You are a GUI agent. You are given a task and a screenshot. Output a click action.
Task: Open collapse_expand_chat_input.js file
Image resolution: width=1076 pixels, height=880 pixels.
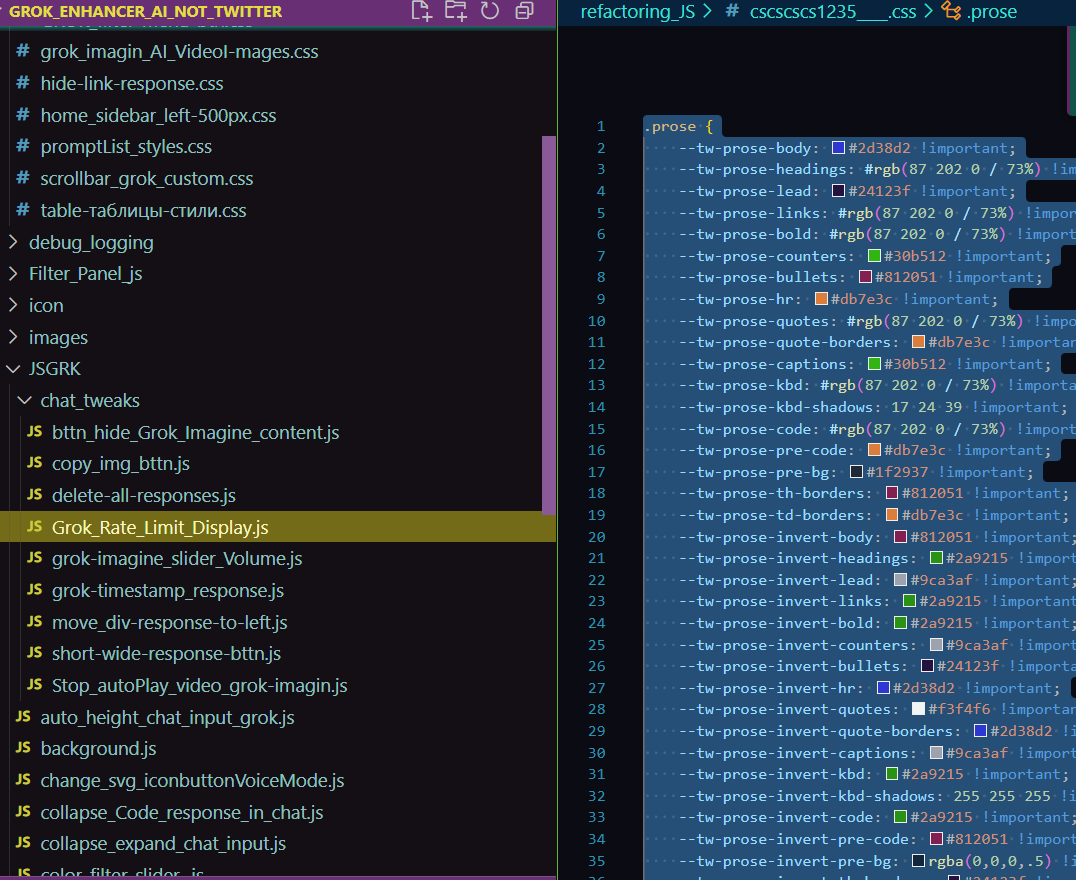[x=163, y=844]
